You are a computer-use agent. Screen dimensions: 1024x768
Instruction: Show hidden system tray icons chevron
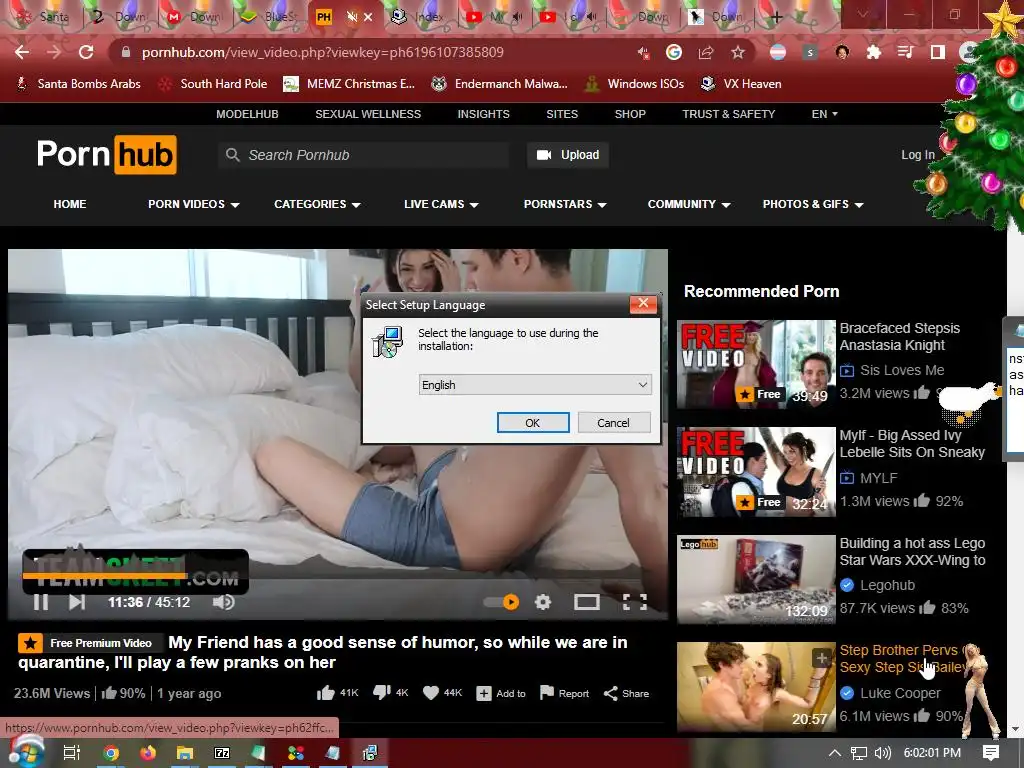pyautogui.click(x=835, y=753)
